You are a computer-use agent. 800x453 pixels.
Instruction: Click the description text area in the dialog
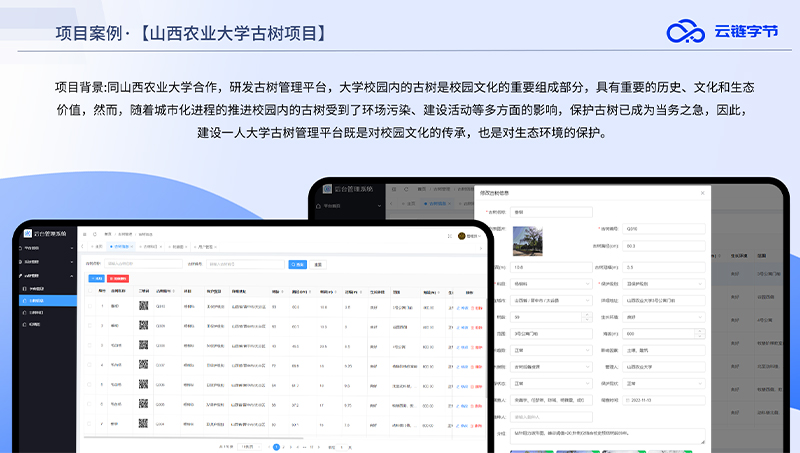608,435
